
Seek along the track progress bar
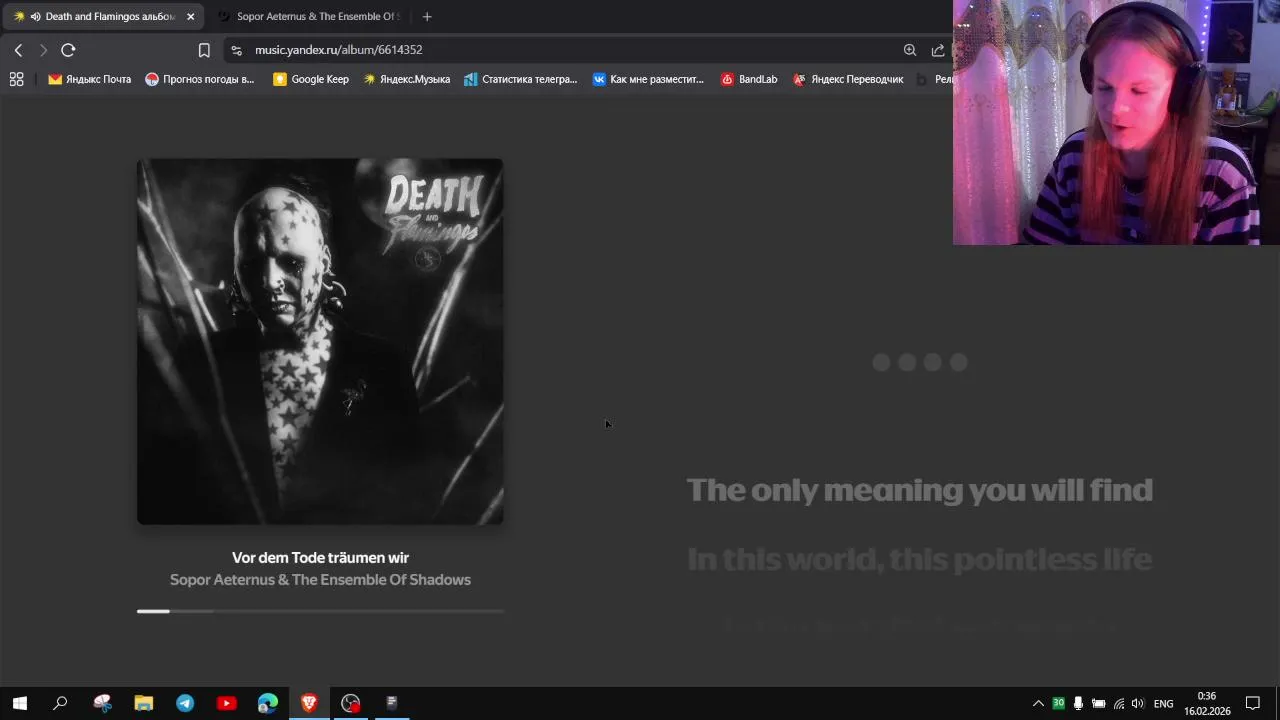point(320,611)
